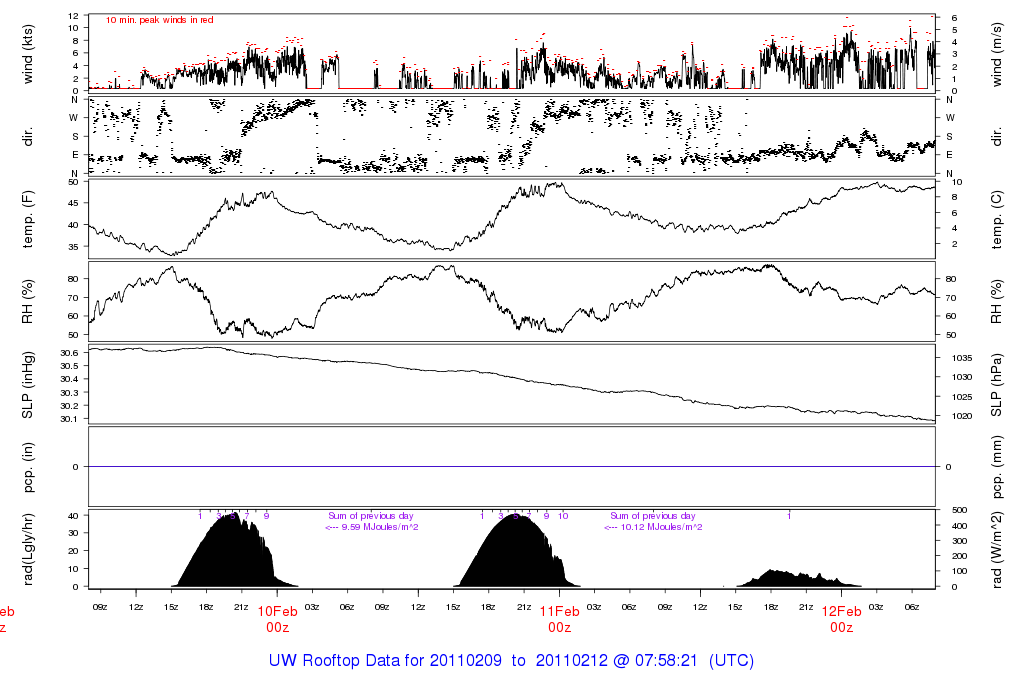Click the "rad (W/m^2)" axis label
Viewport: 1024px width, 700px height.
[996, 549]
